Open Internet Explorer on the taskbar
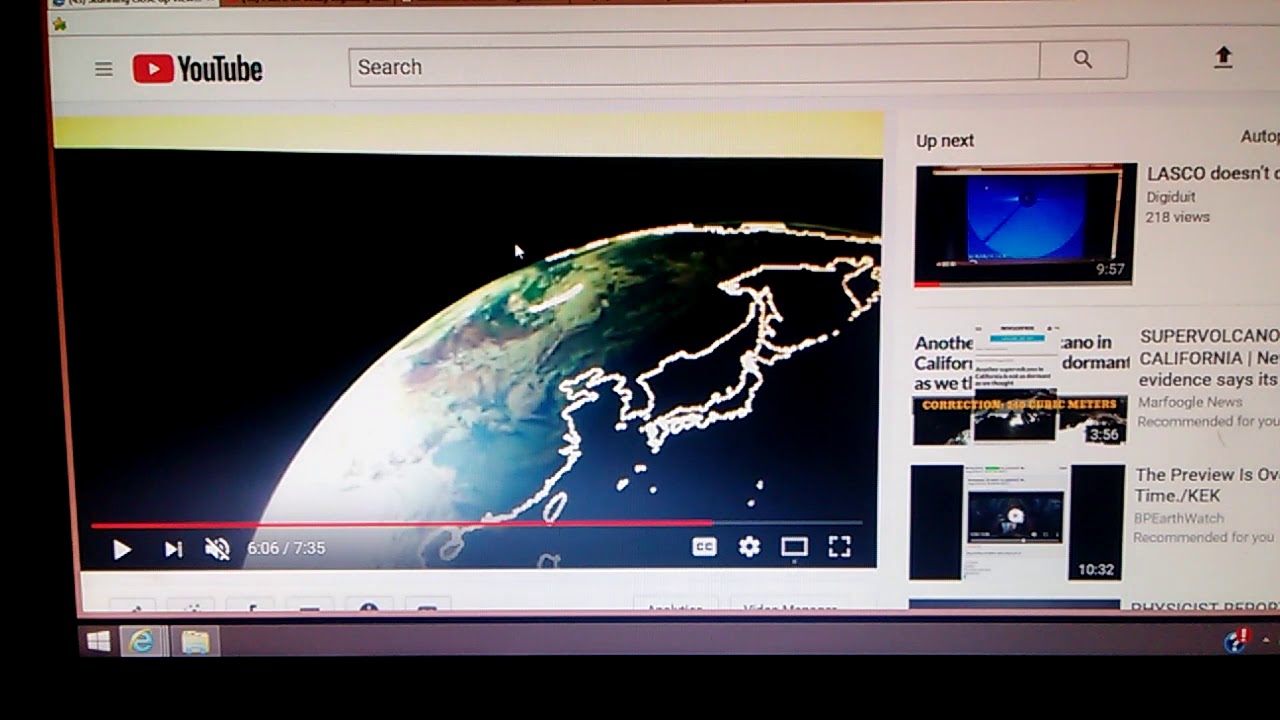The height and width of the screenshot is (720, 1280). point(142,641)
